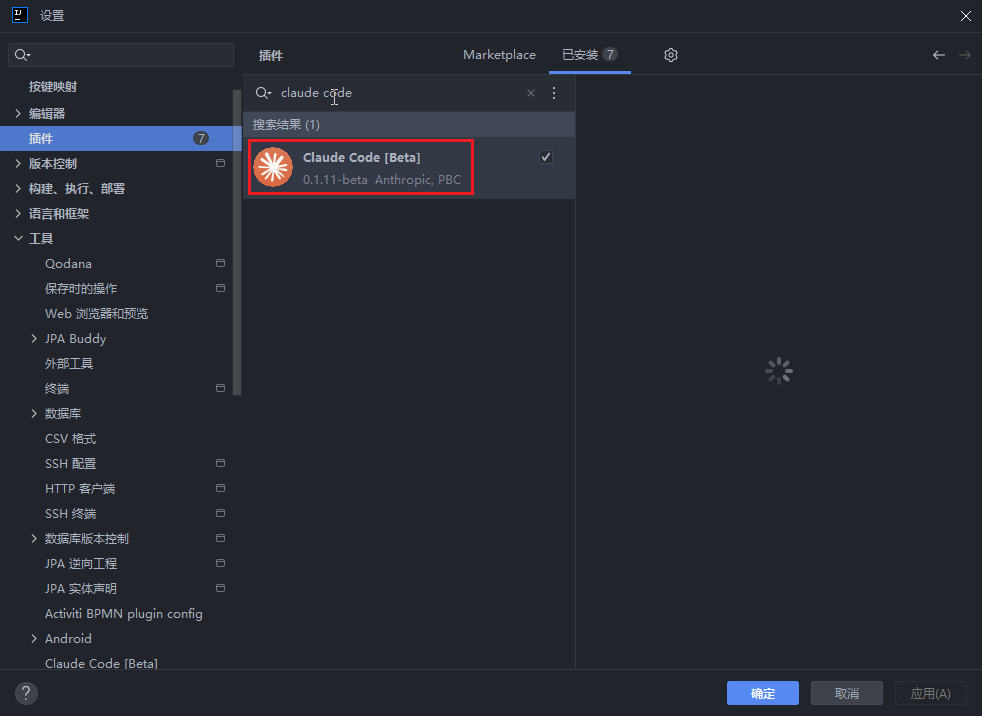Viewport: 982px width, 716px height.
Task: Click the back navigation arrow
Action: coord(938,55)
